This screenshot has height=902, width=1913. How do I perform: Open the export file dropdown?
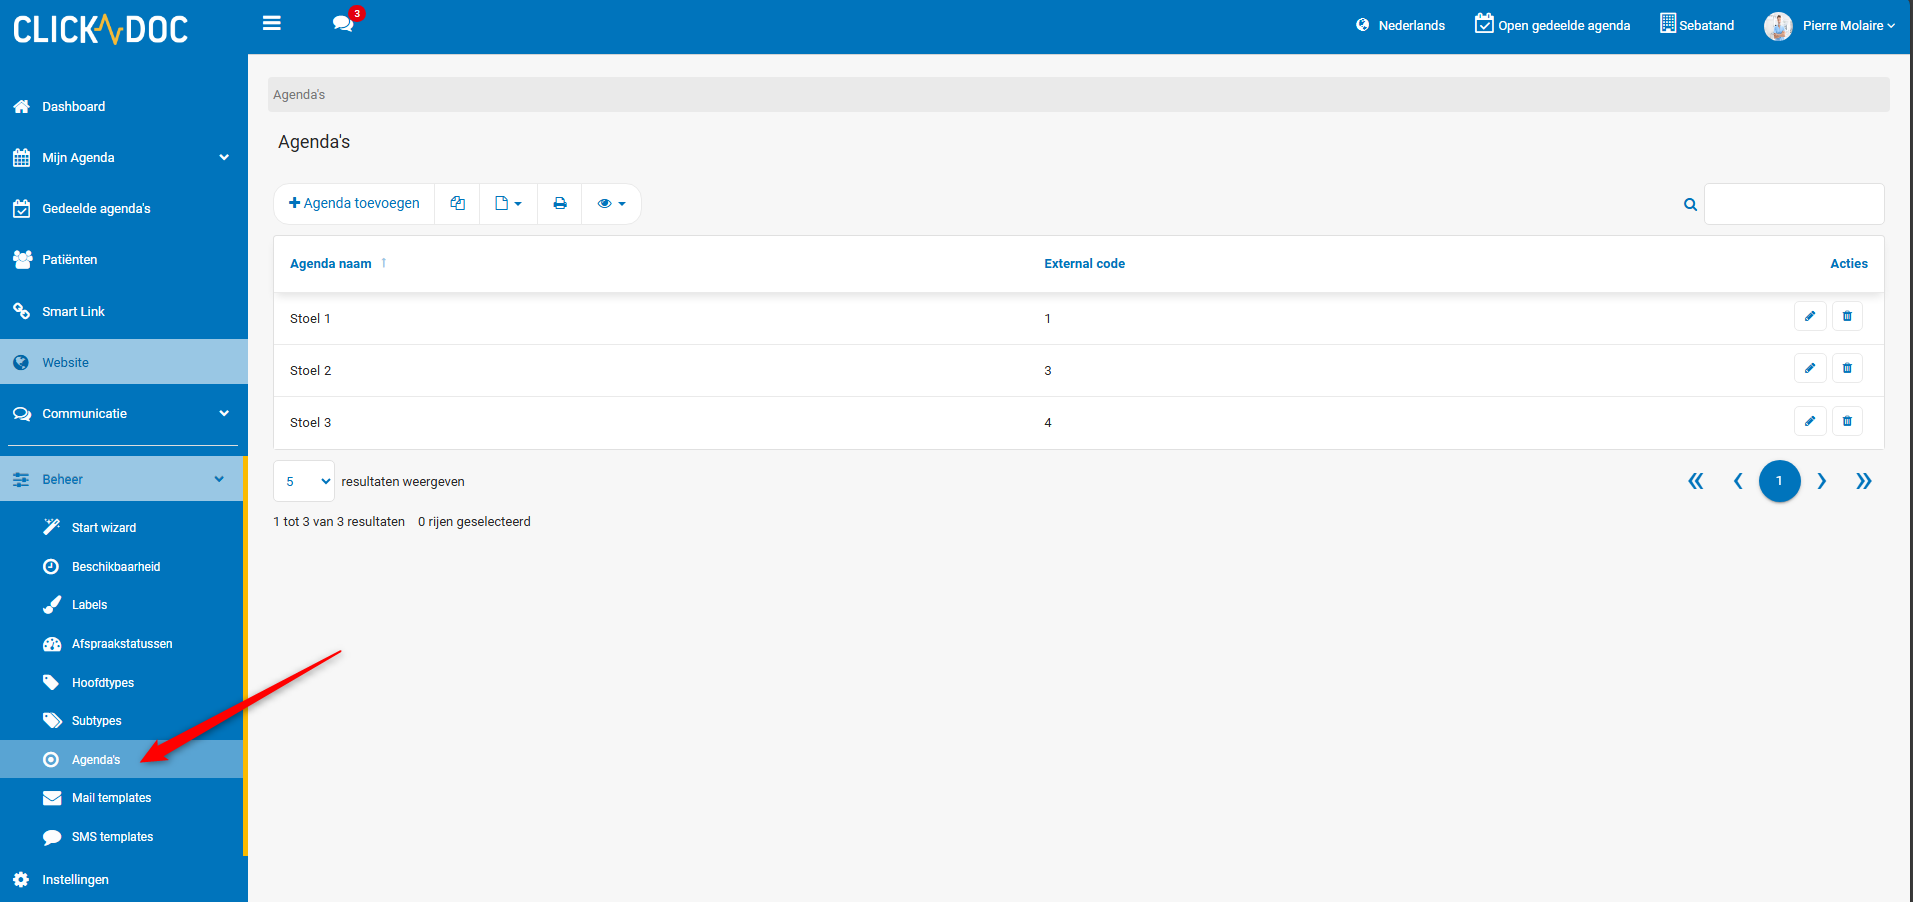point(508,203)
